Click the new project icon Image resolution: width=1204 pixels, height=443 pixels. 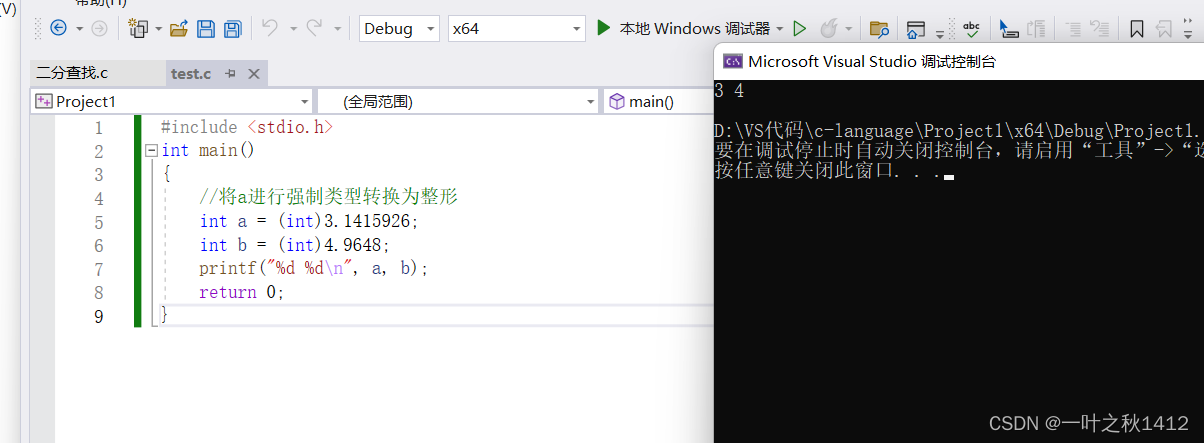click(139, 28)
